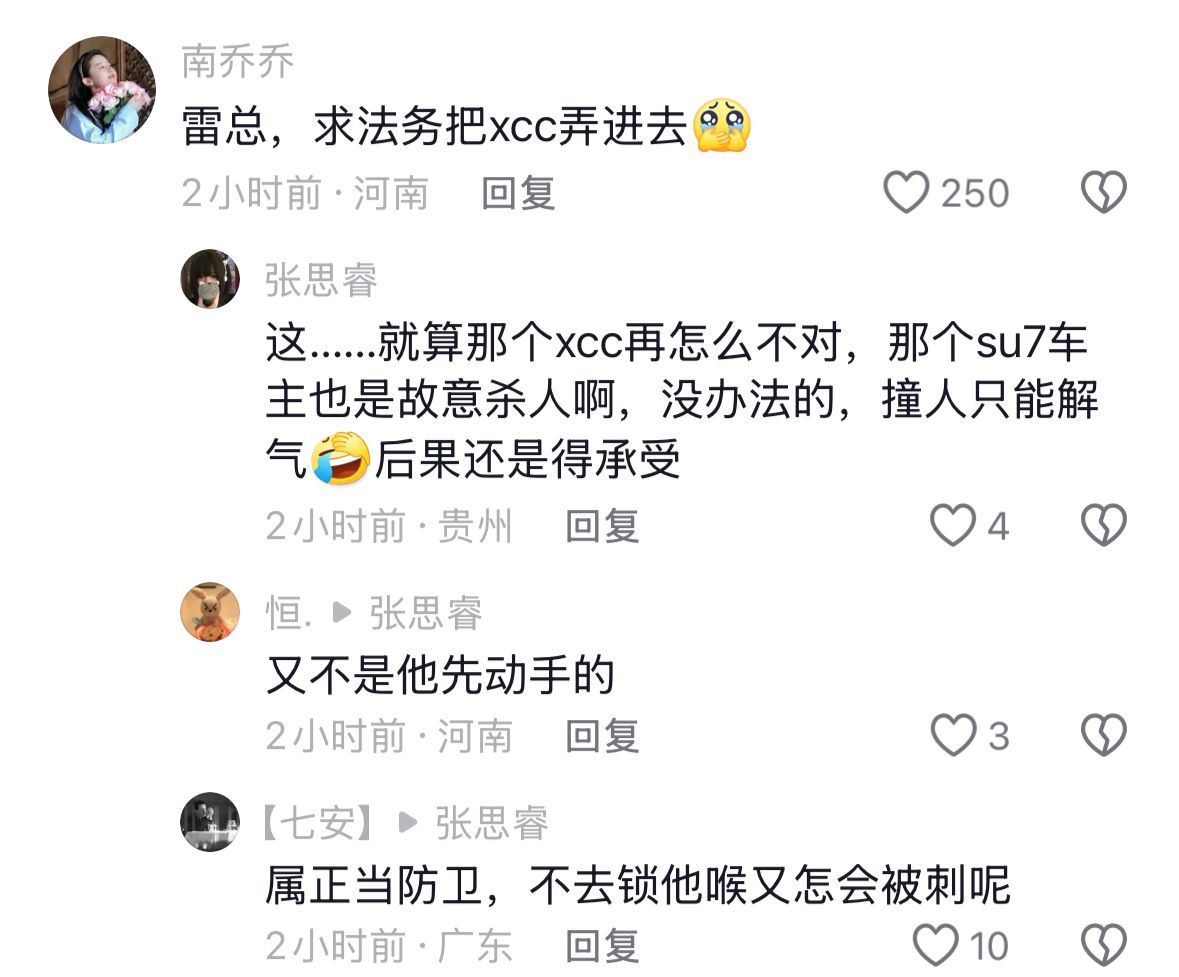
Task: Open username 张思睿 above the su7 comment
Action: click(321, 280)
